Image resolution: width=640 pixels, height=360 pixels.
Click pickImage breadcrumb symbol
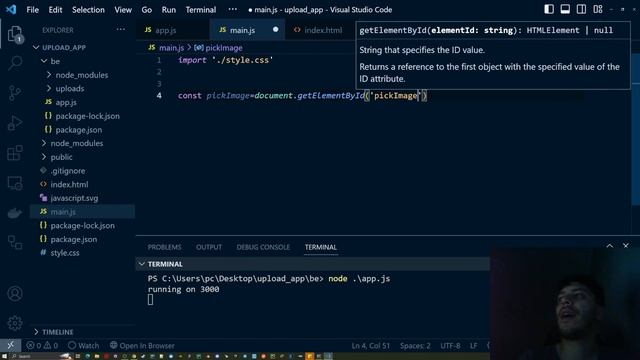(x=224, y=48)
